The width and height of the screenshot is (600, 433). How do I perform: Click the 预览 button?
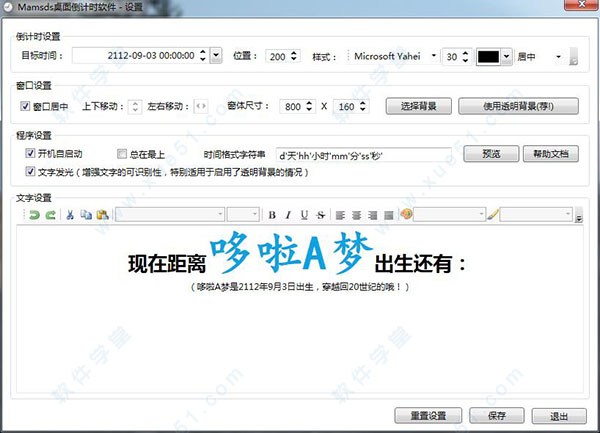tap(491, 154)
